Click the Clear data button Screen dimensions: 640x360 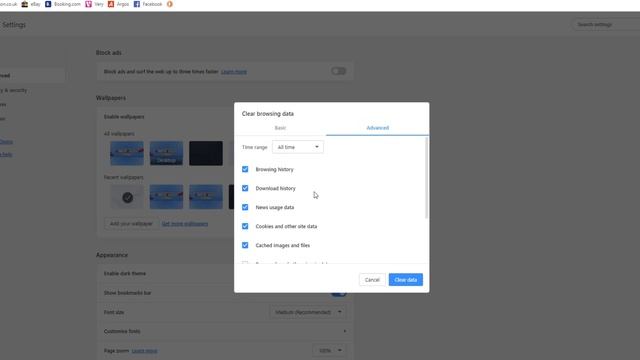click(x=406, y=280)
